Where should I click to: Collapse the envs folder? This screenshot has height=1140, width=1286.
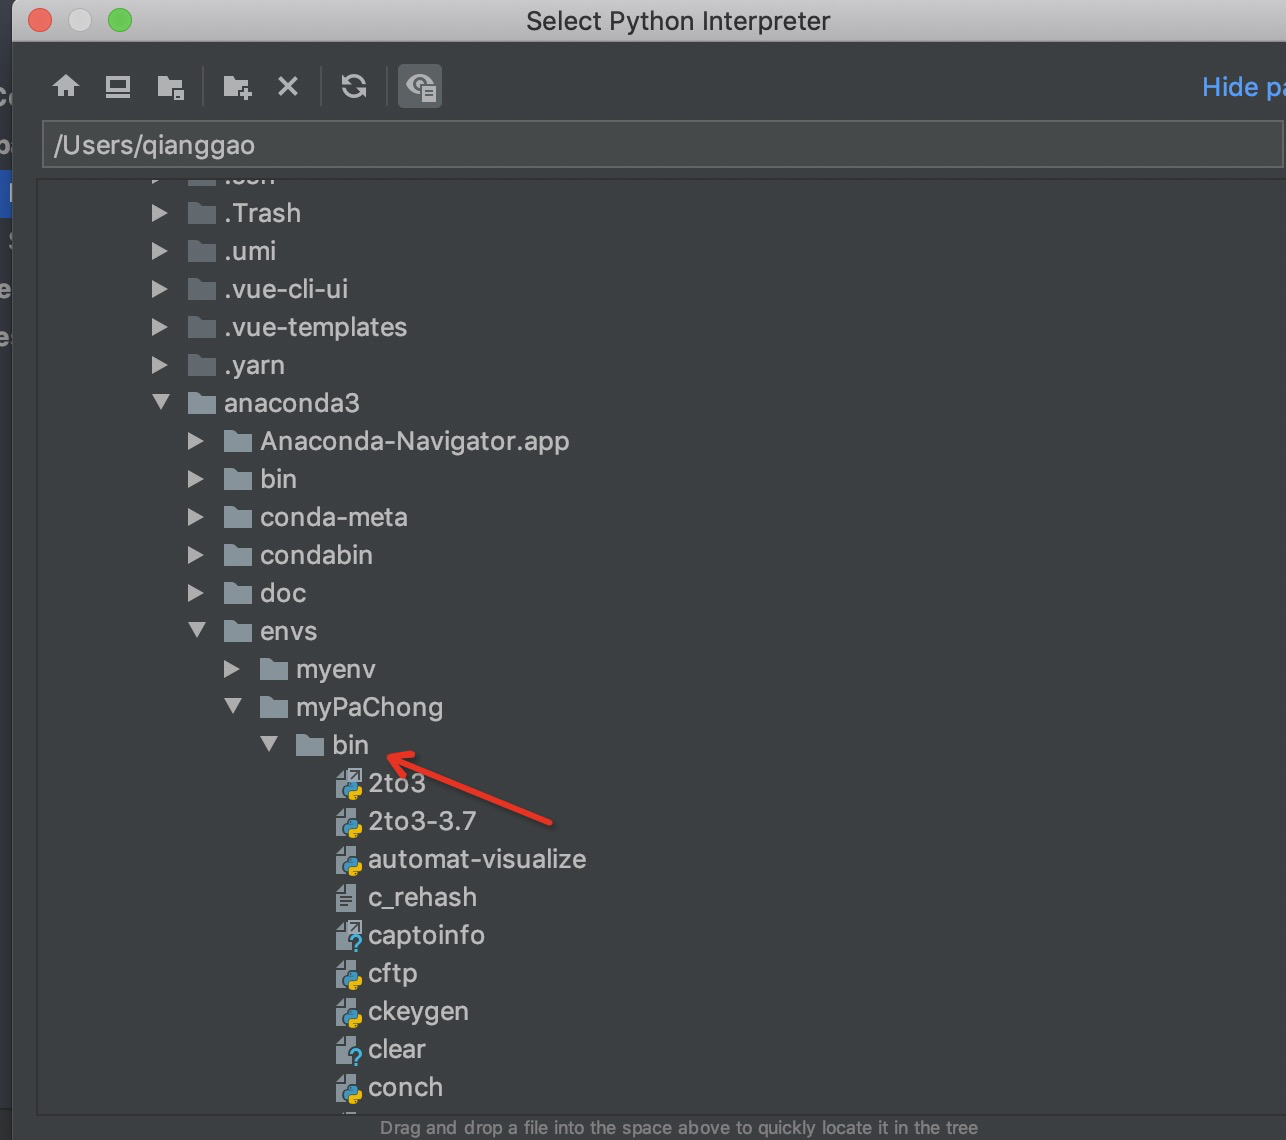(196, 631)
